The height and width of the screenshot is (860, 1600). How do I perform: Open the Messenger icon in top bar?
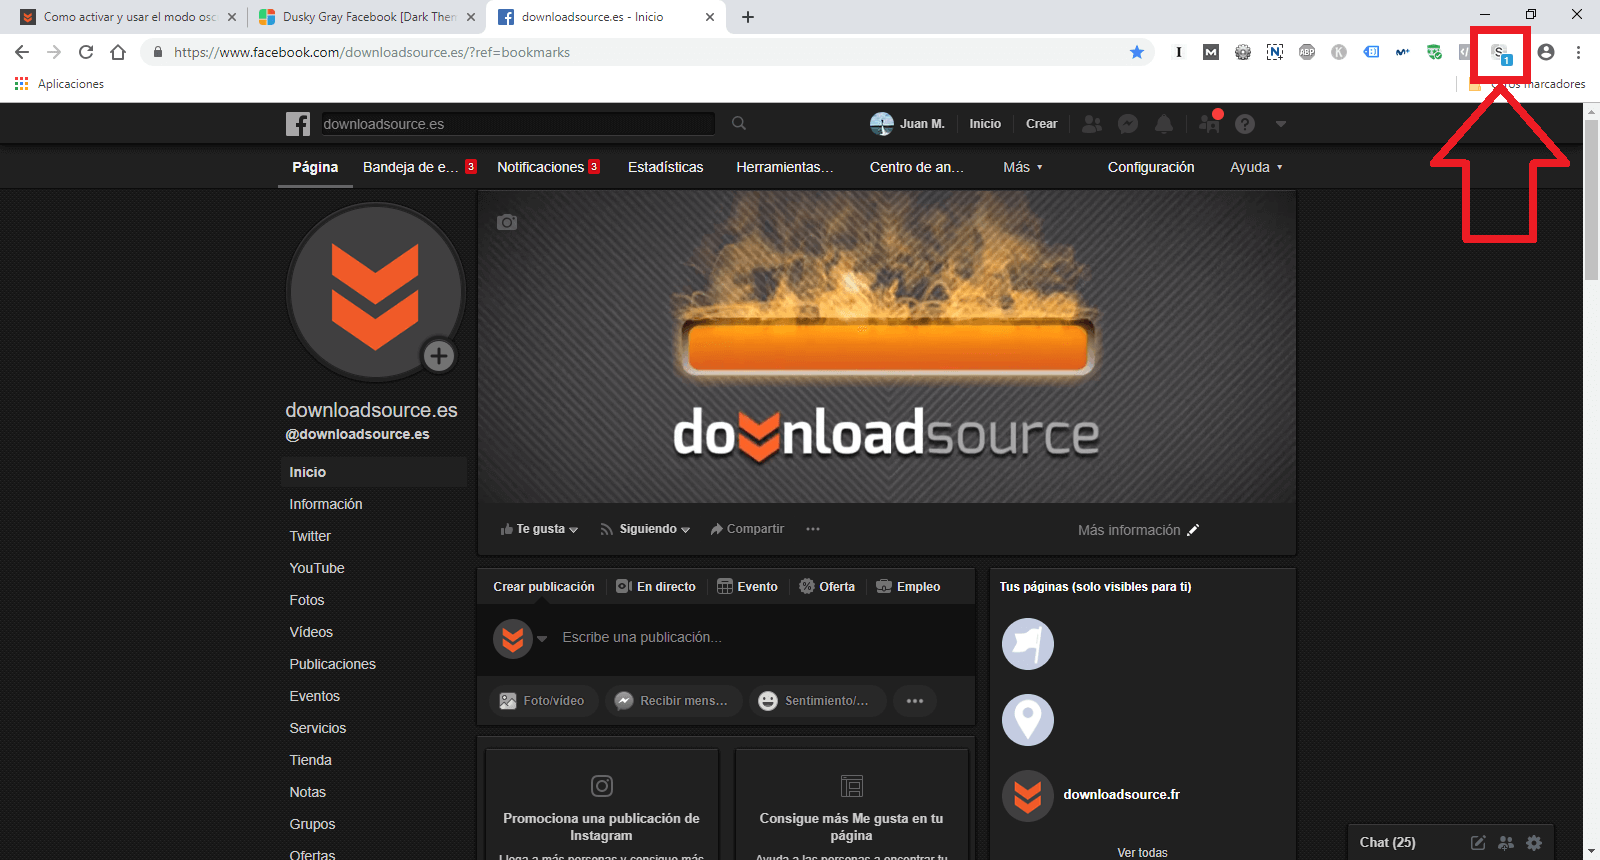coord(1128,124)
